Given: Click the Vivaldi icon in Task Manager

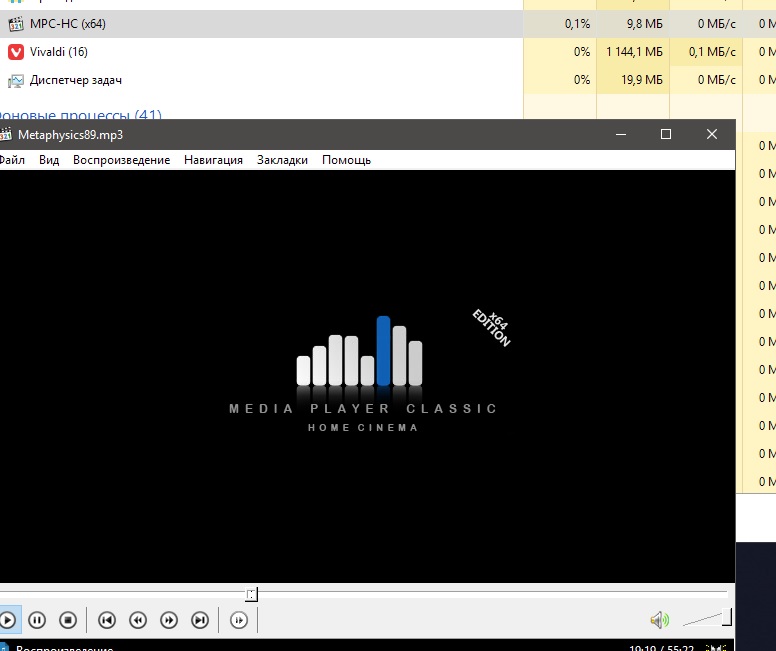Looking at the screenshot, I should pos(16,52).
